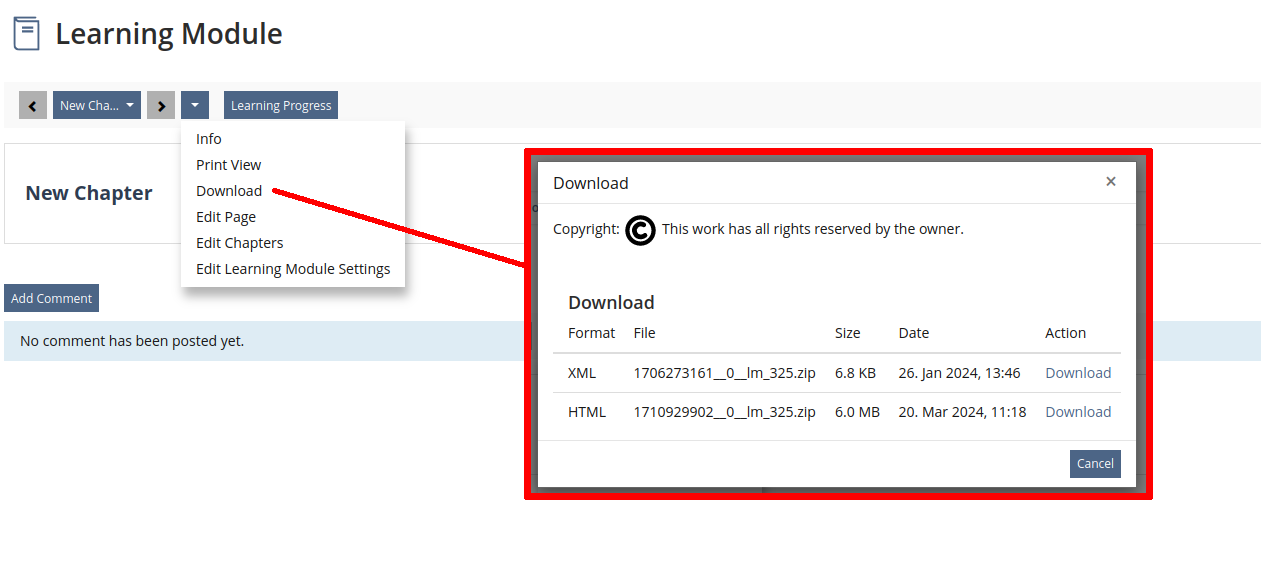Click the 1706273161__0__lm_325.zip file name
1261x588 pixels.
click(724, 373)
